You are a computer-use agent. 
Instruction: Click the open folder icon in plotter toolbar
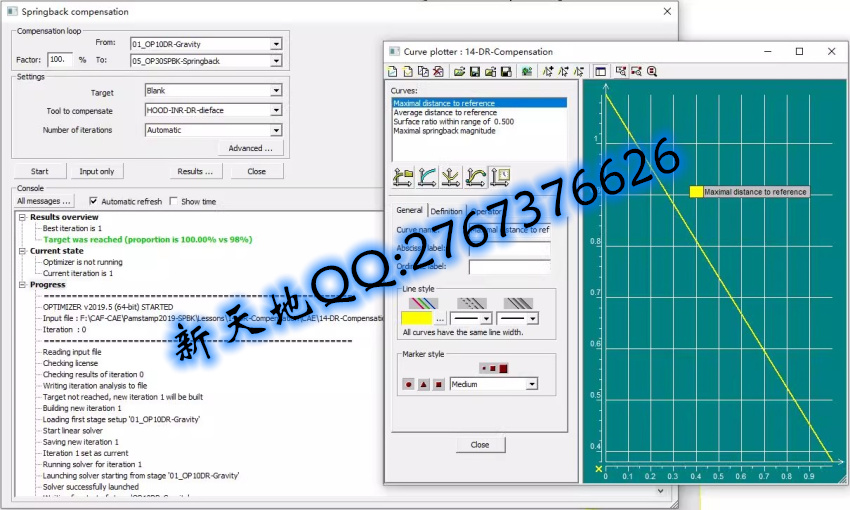[459, 72]
